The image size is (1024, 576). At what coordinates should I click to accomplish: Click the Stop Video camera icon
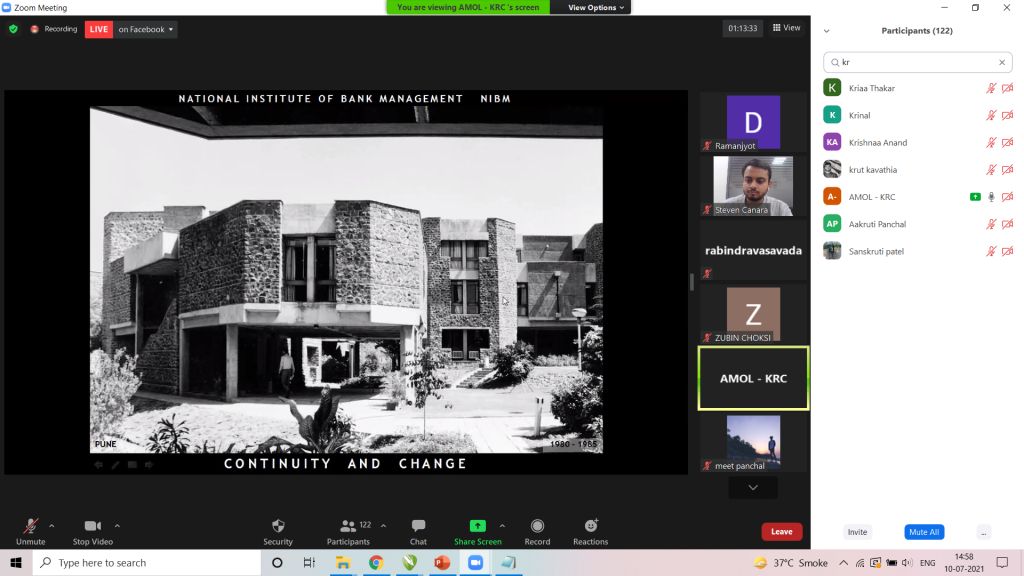click(x=92, y=526)
